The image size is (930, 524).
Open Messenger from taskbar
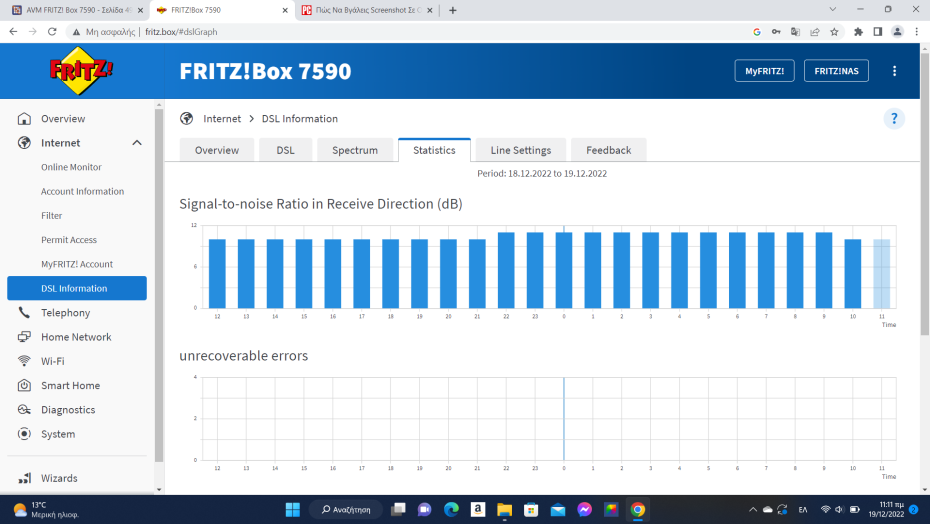pyautogui.click(x=584, y=510)
